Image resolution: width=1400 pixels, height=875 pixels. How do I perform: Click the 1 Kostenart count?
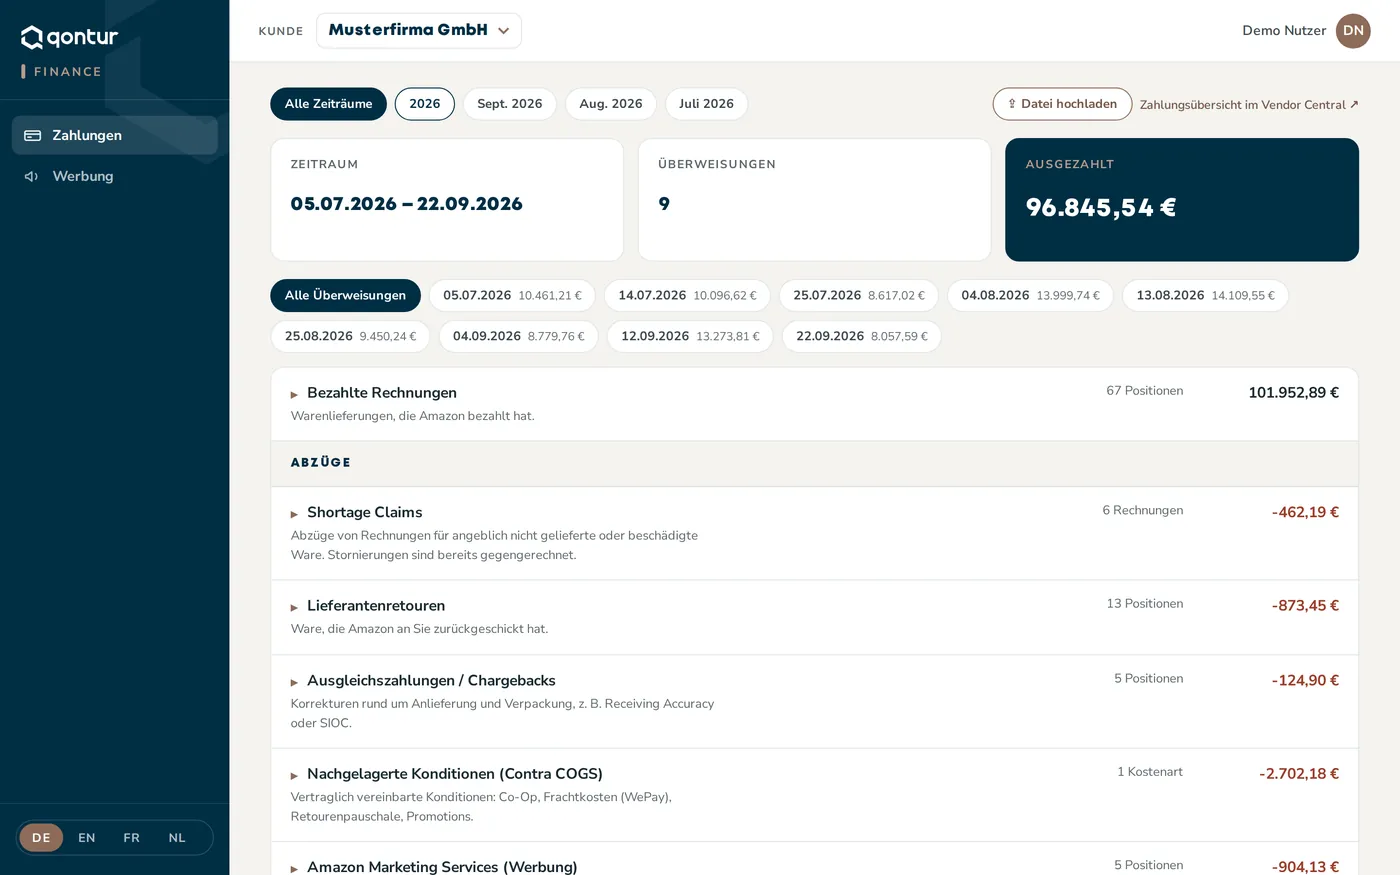[1150, 772]
